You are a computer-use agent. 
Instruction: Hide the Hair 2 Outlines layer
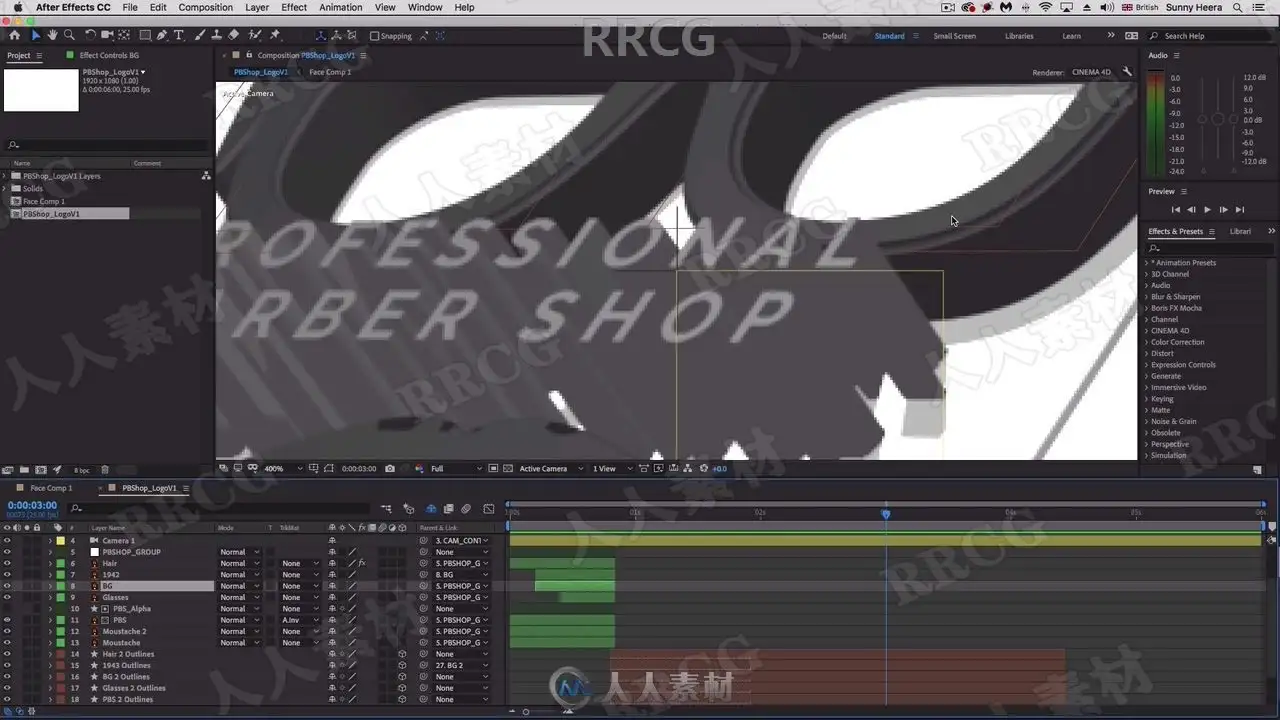click(x=7, y=654)
